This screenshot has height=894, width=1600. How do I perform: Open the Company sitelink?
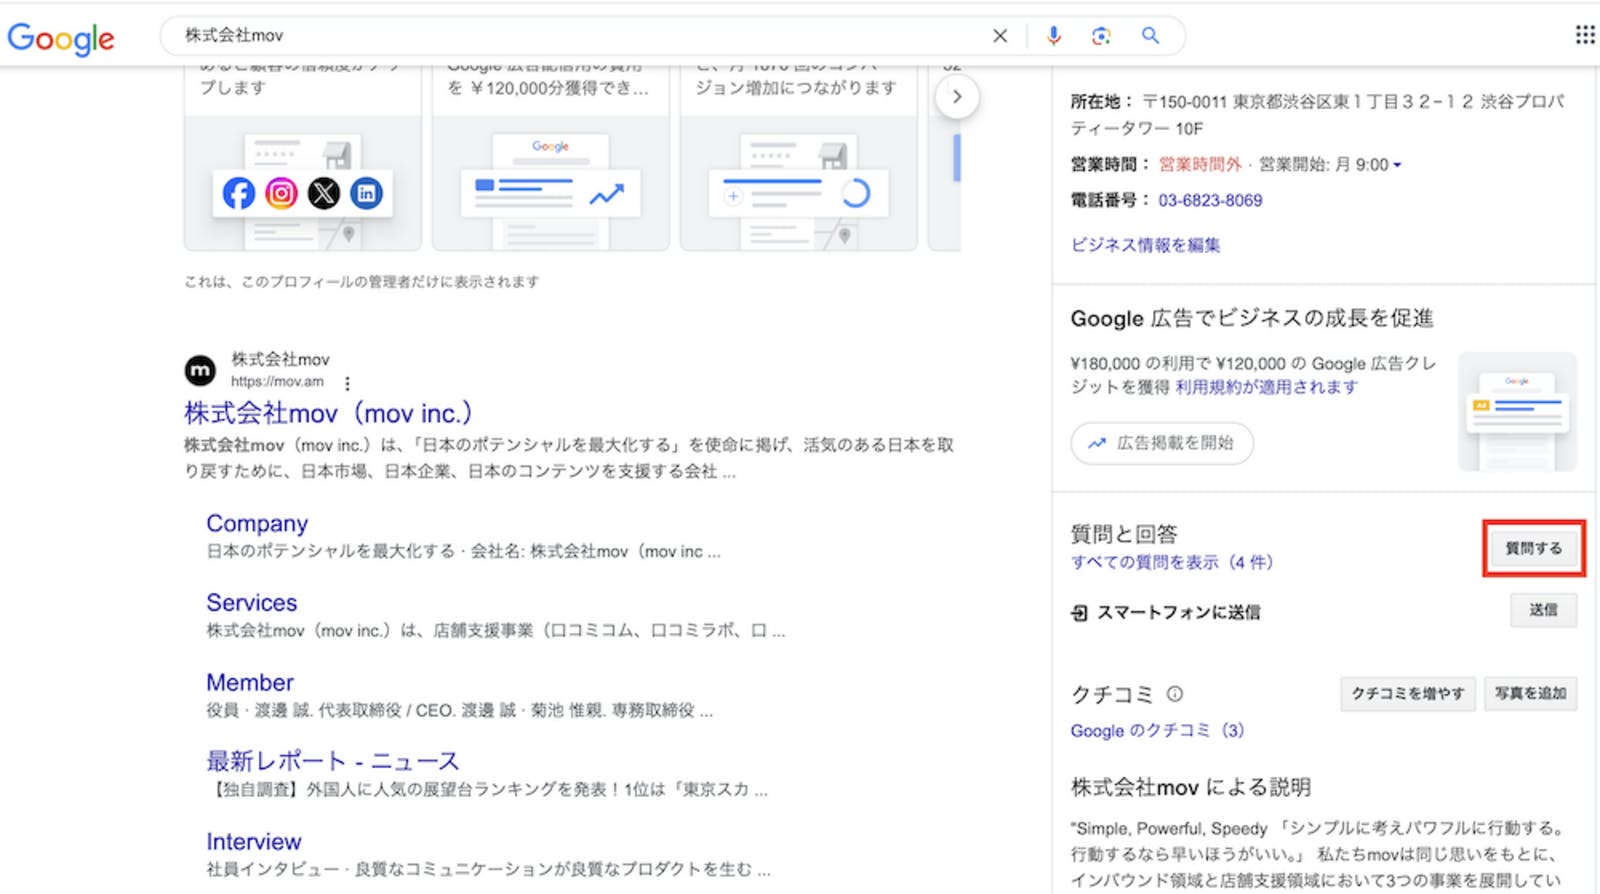coord(257,524)
